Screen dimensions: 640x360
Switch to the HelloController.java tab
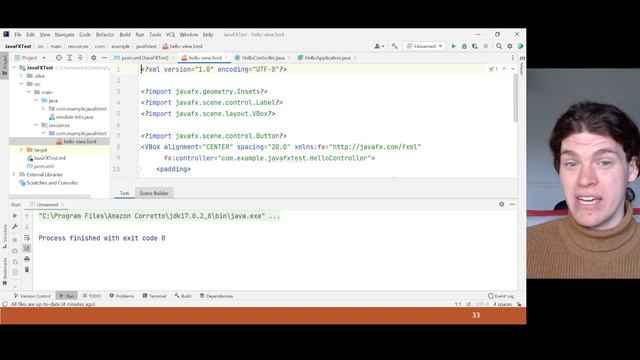point(263,58)
